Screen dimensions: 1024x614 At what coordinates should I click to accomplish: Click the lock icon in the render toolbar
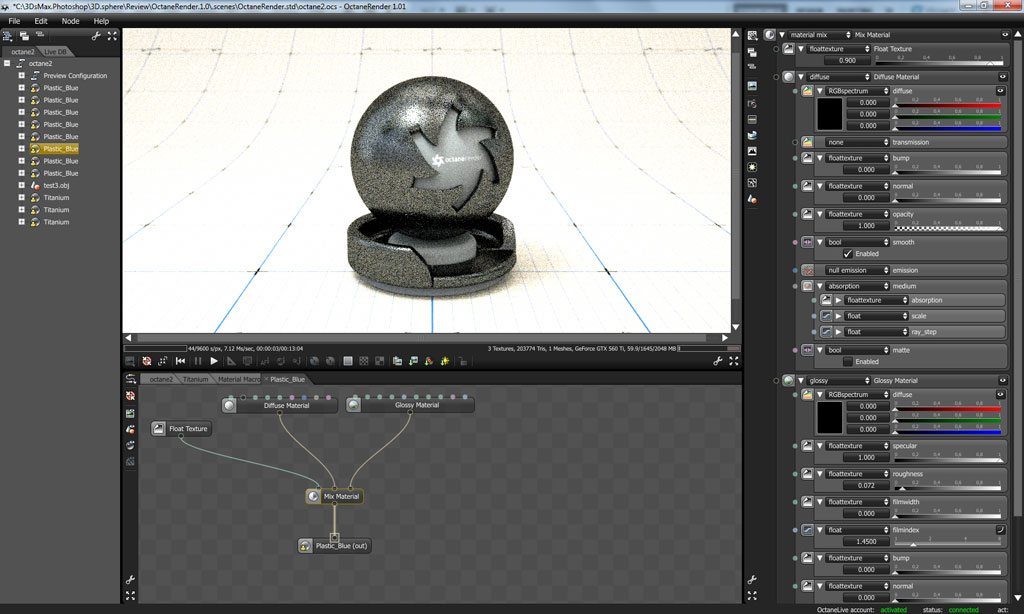pos(462,361)
